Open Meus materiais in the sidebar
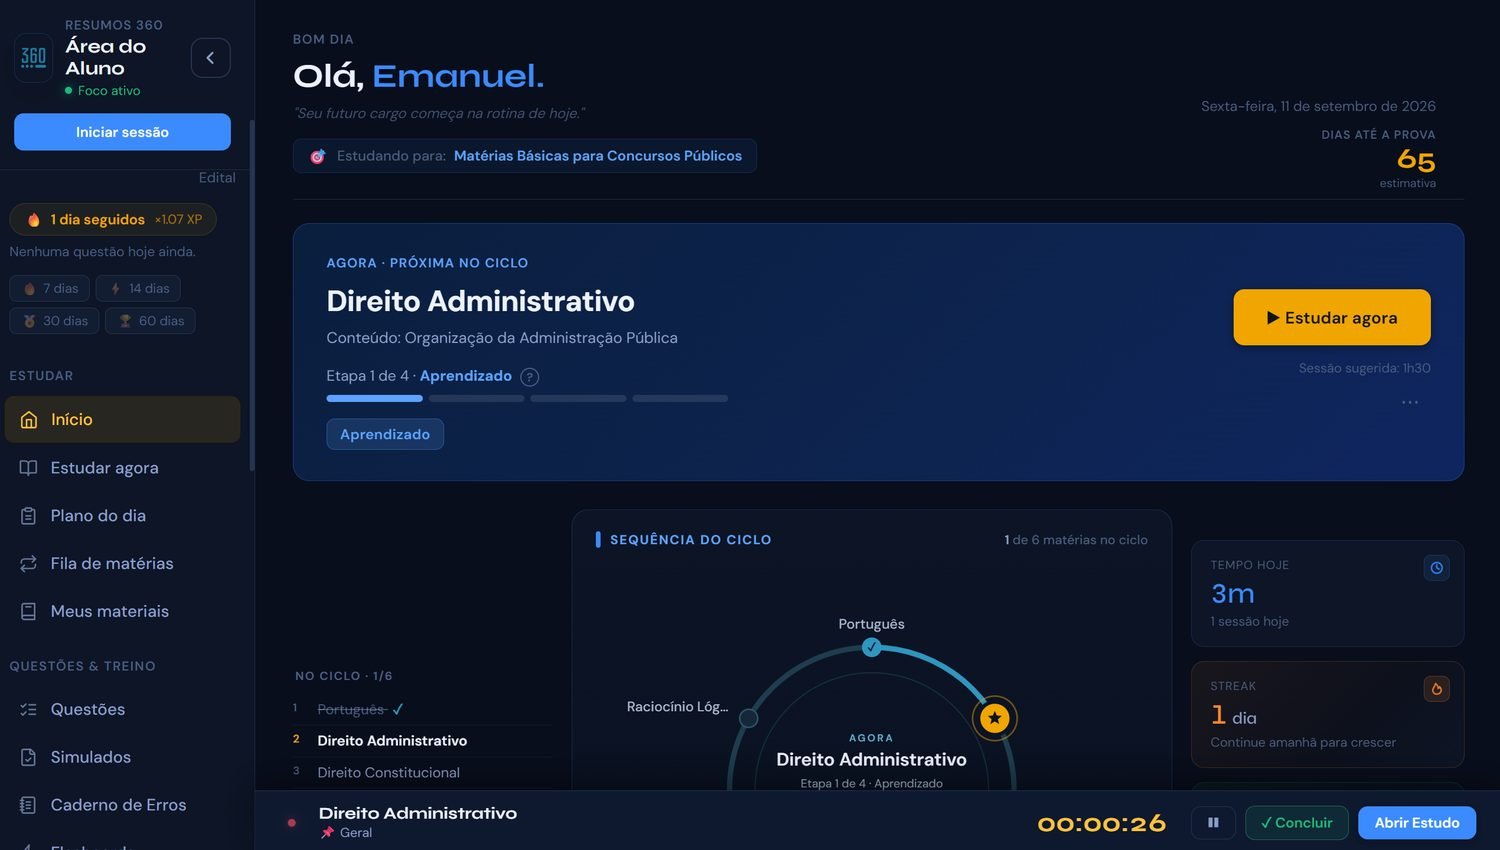Screen dimensions: 1500x850 coord(122,611)
